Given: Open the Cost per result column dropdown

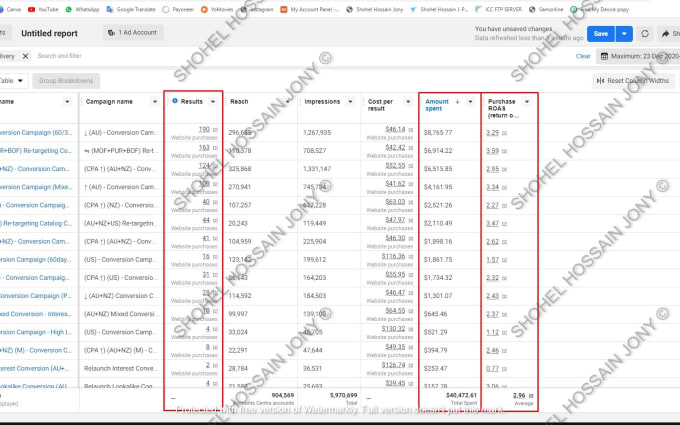Looking at the screenshot, I should [x=408, y=101].
